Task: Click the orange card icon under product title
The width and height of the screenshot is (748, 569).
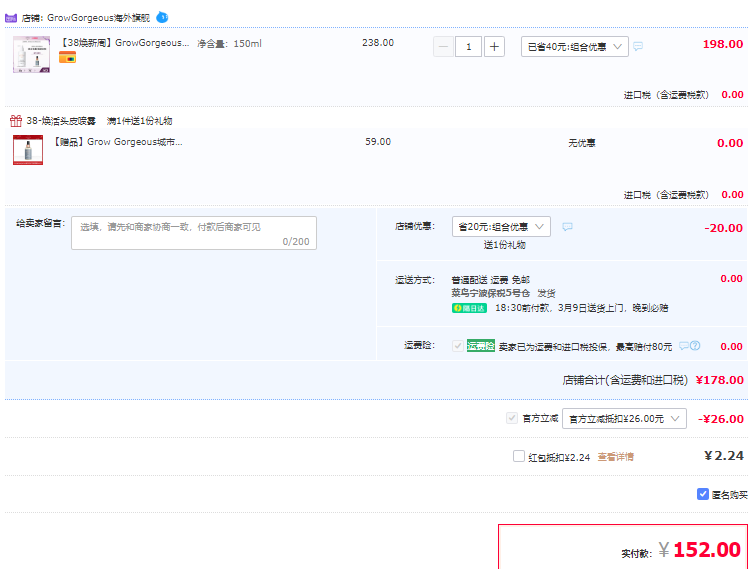Action: [67, 58]
